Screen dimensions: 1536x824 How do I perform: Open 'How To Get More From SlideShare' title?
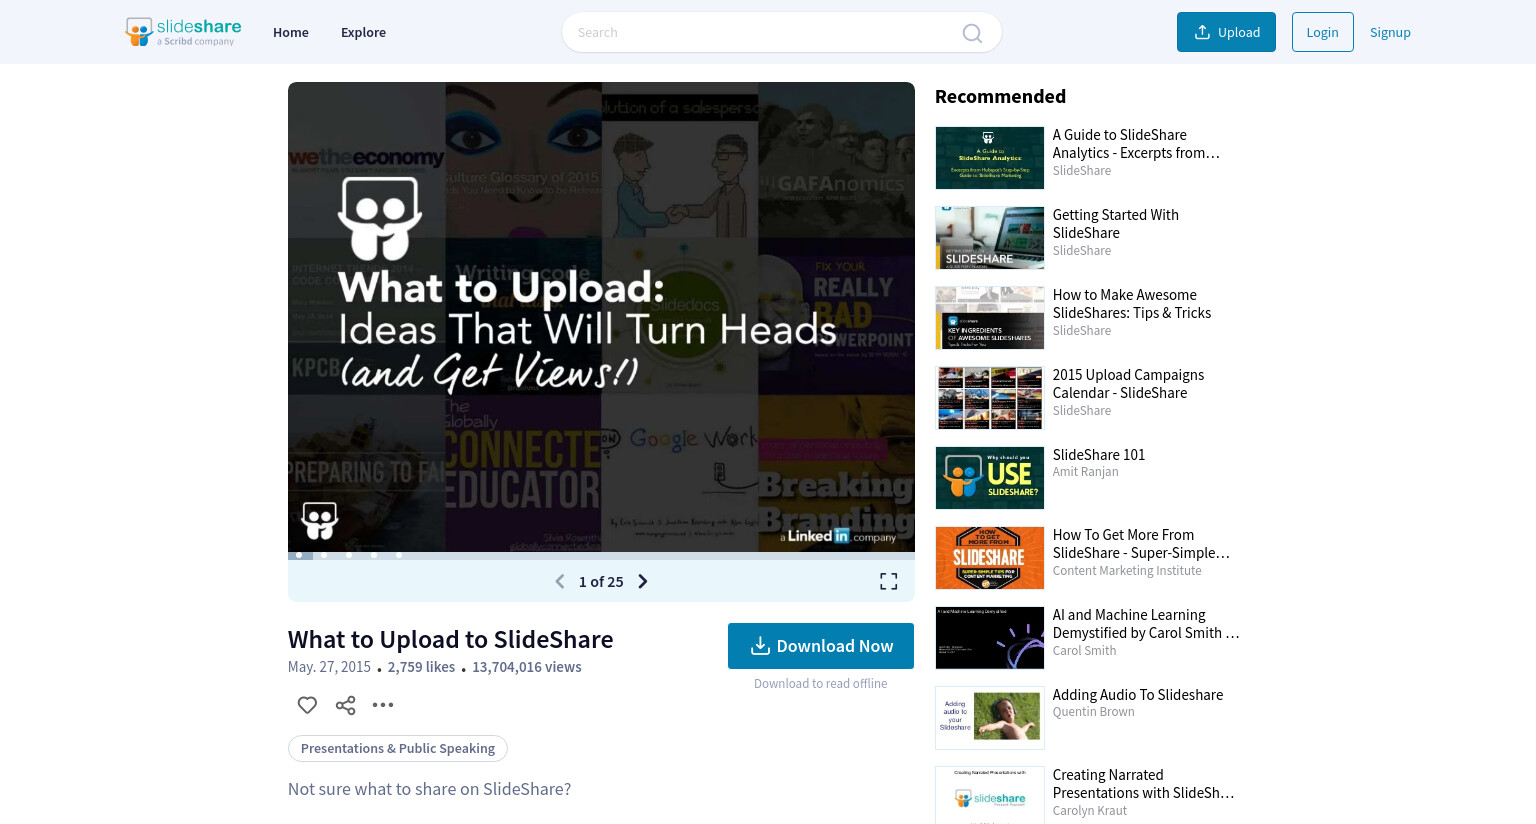coord(1141,544)
